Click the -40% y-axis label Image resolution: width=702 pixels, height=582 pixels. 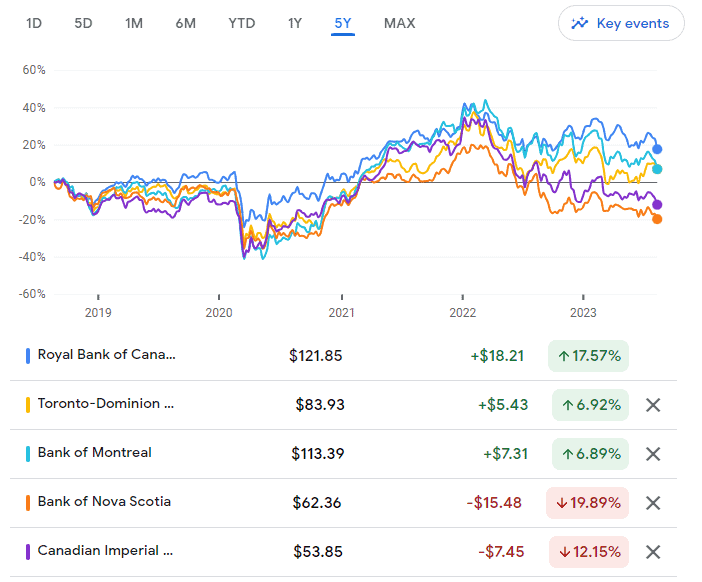point(32,257)
